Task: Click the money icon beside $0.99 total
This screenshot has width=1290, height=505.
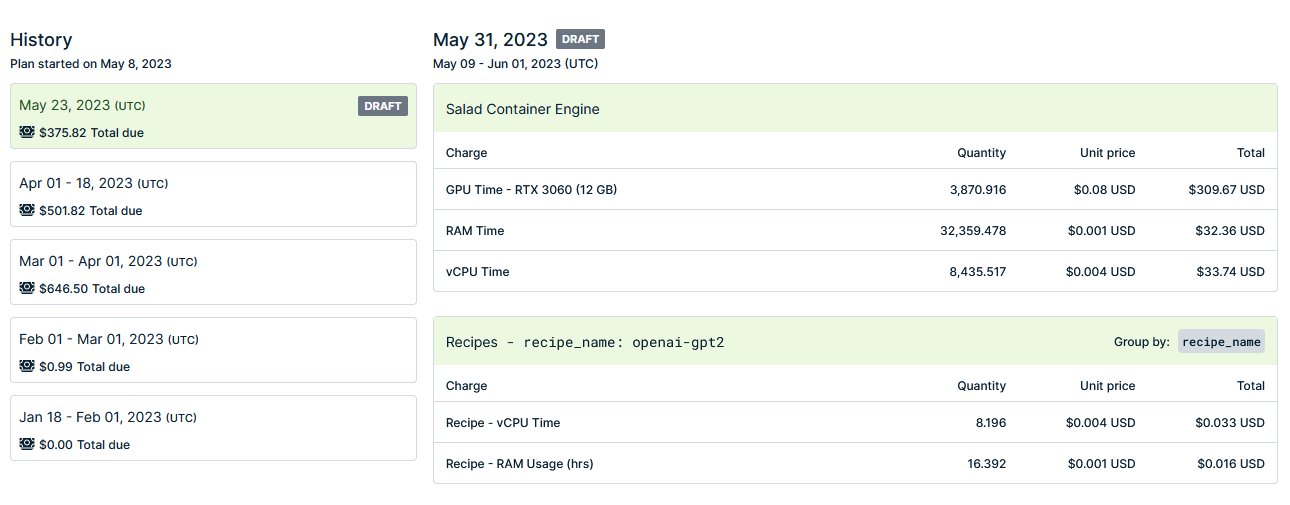Action: [27, 366]
